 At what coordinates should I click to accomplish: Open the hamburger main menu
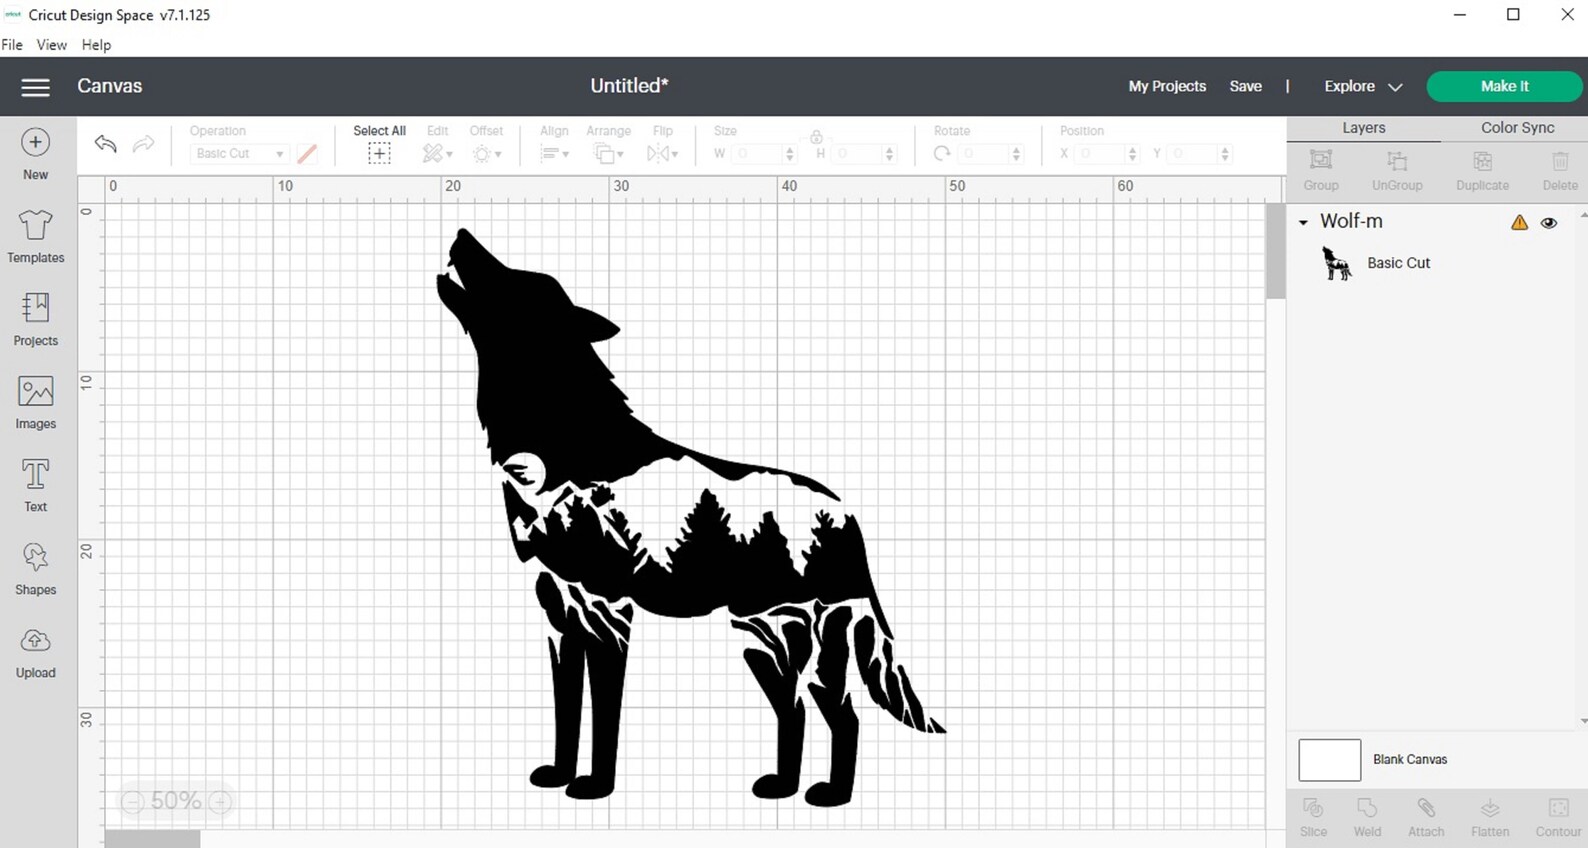(35, 87)
